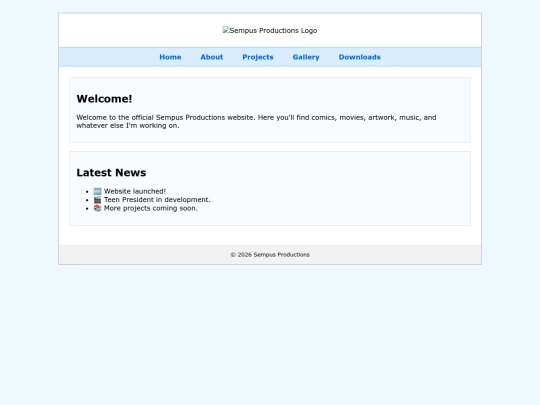Viewport: 540px width, 405px height.
Task: Open the Home navigation link
Action: [x=170, y=57]
